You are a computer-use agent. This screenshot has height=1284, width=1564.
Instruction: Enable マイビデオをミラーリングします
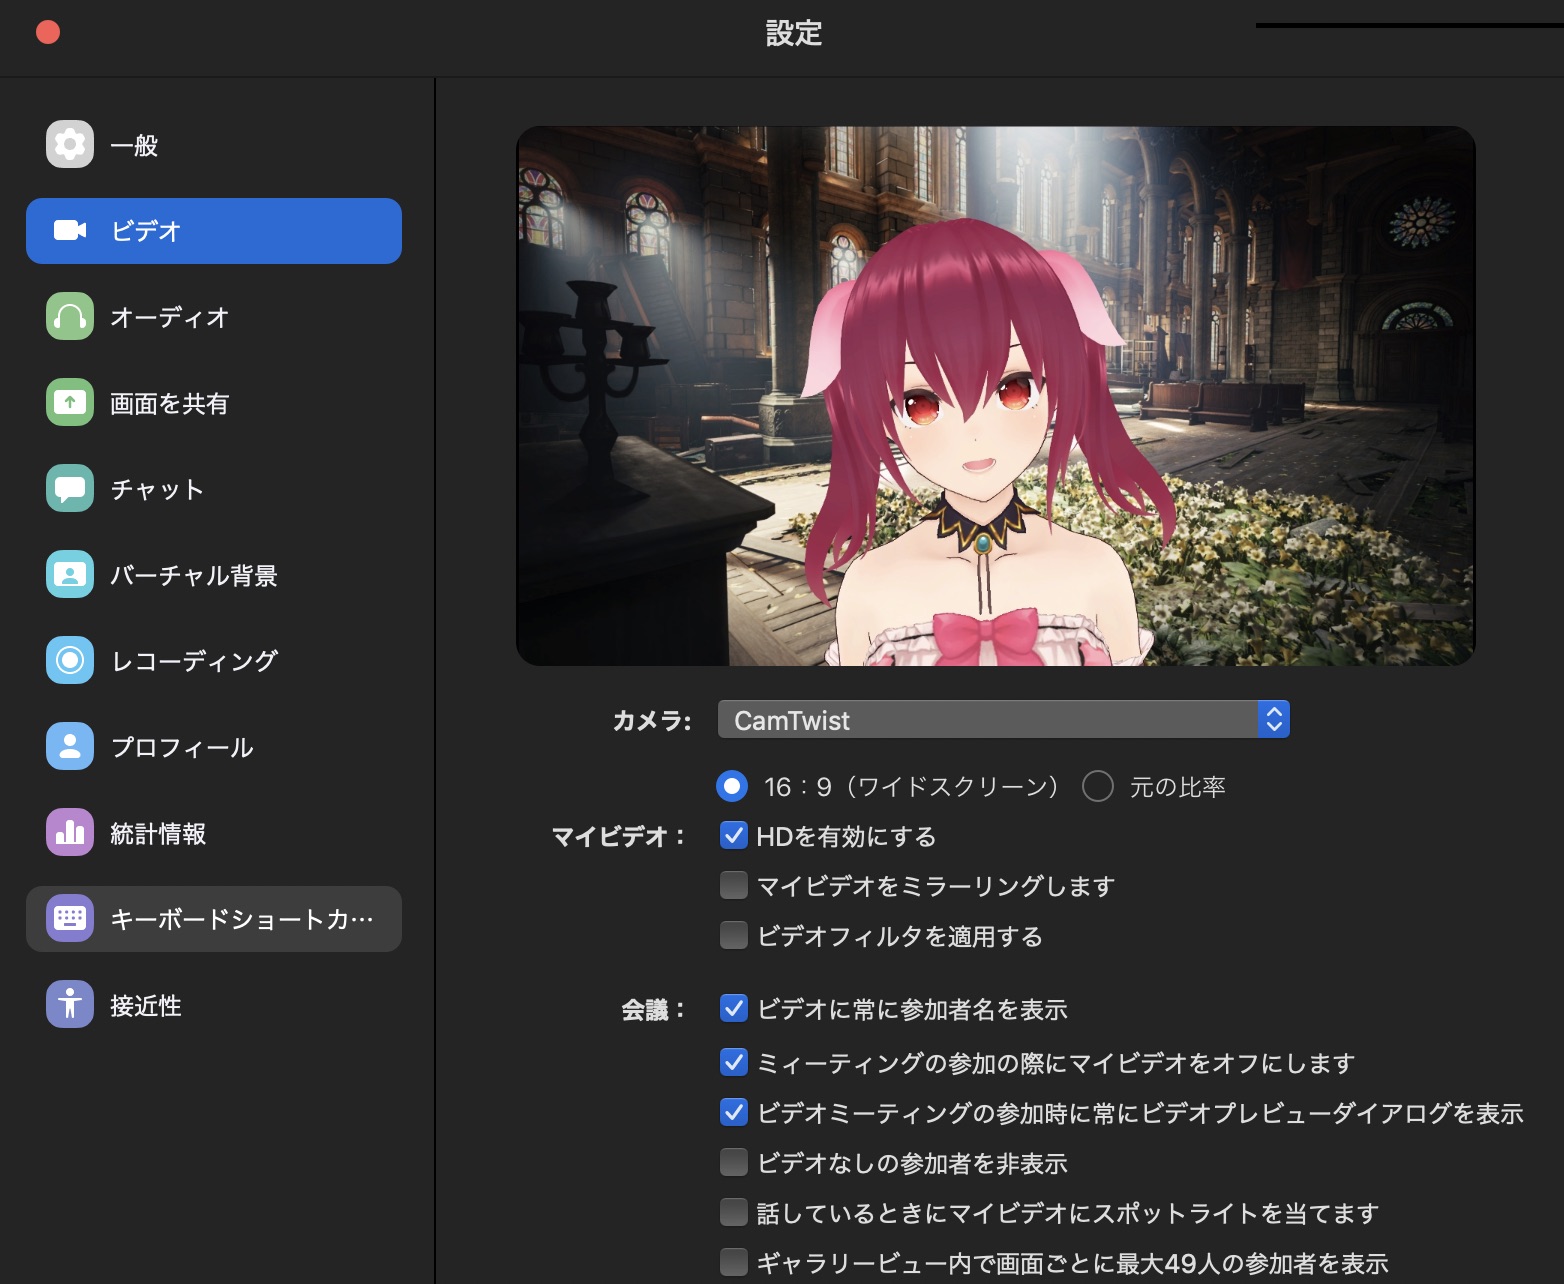[734, 886]
